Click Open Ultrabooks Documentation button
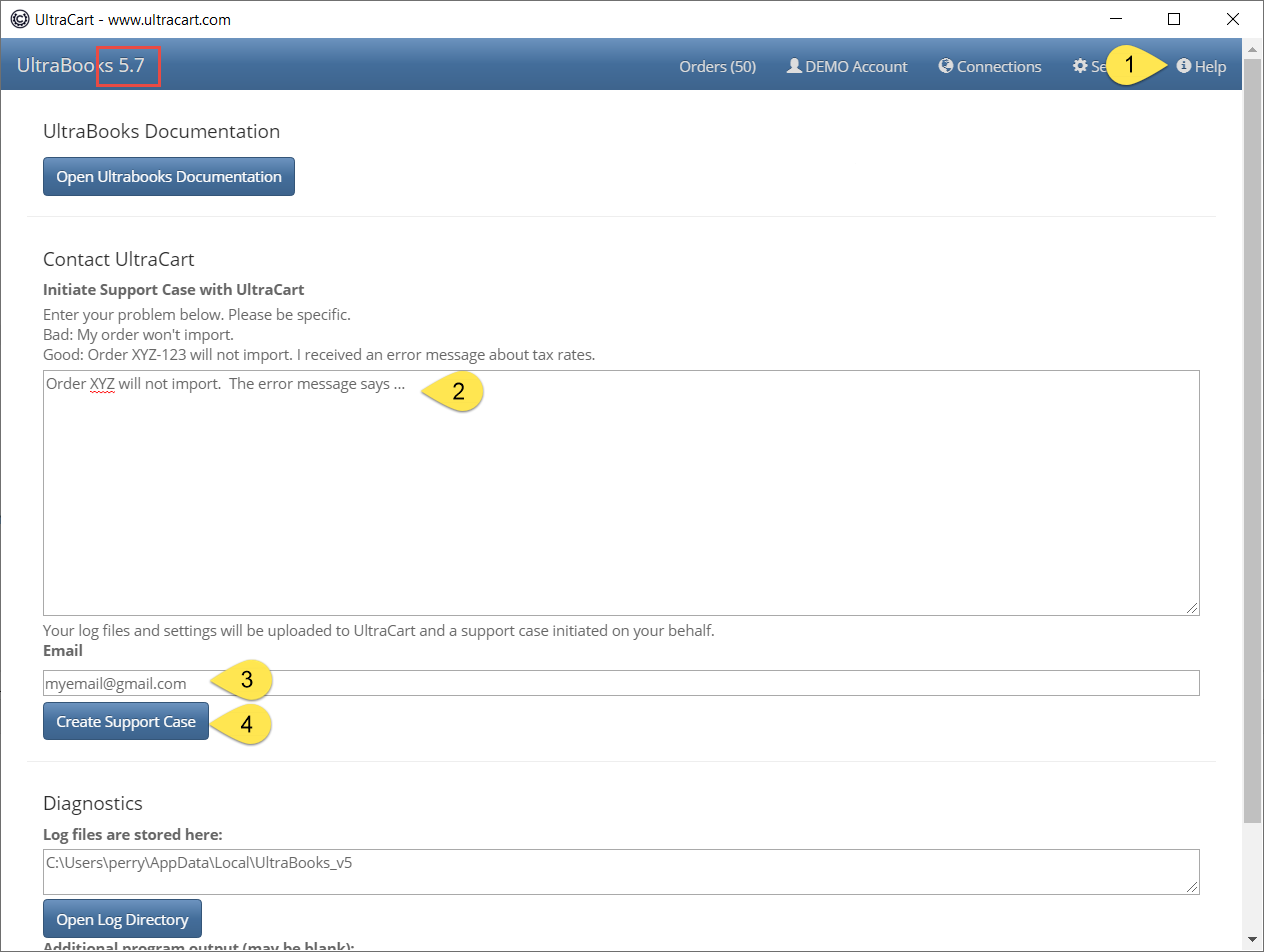The height and width of the screenshot is (952, 1264). click(169, 176)
